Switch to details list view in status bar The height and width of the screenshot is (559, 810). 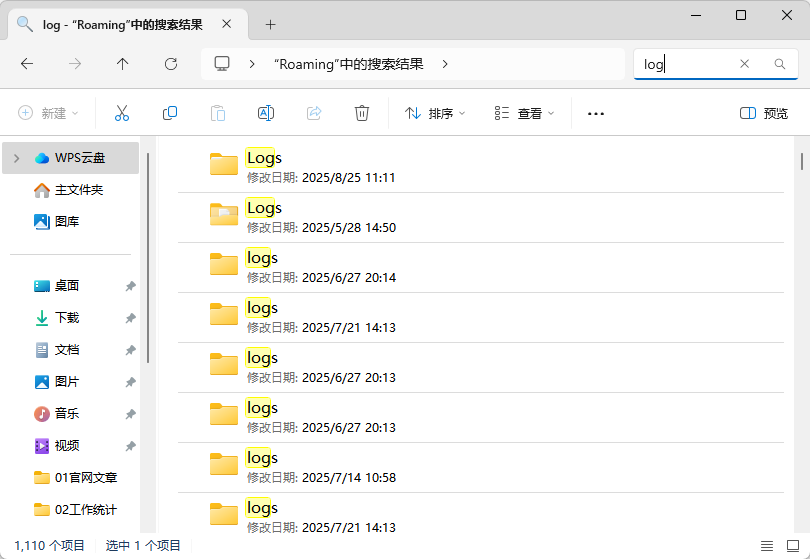tap(767, 546)
